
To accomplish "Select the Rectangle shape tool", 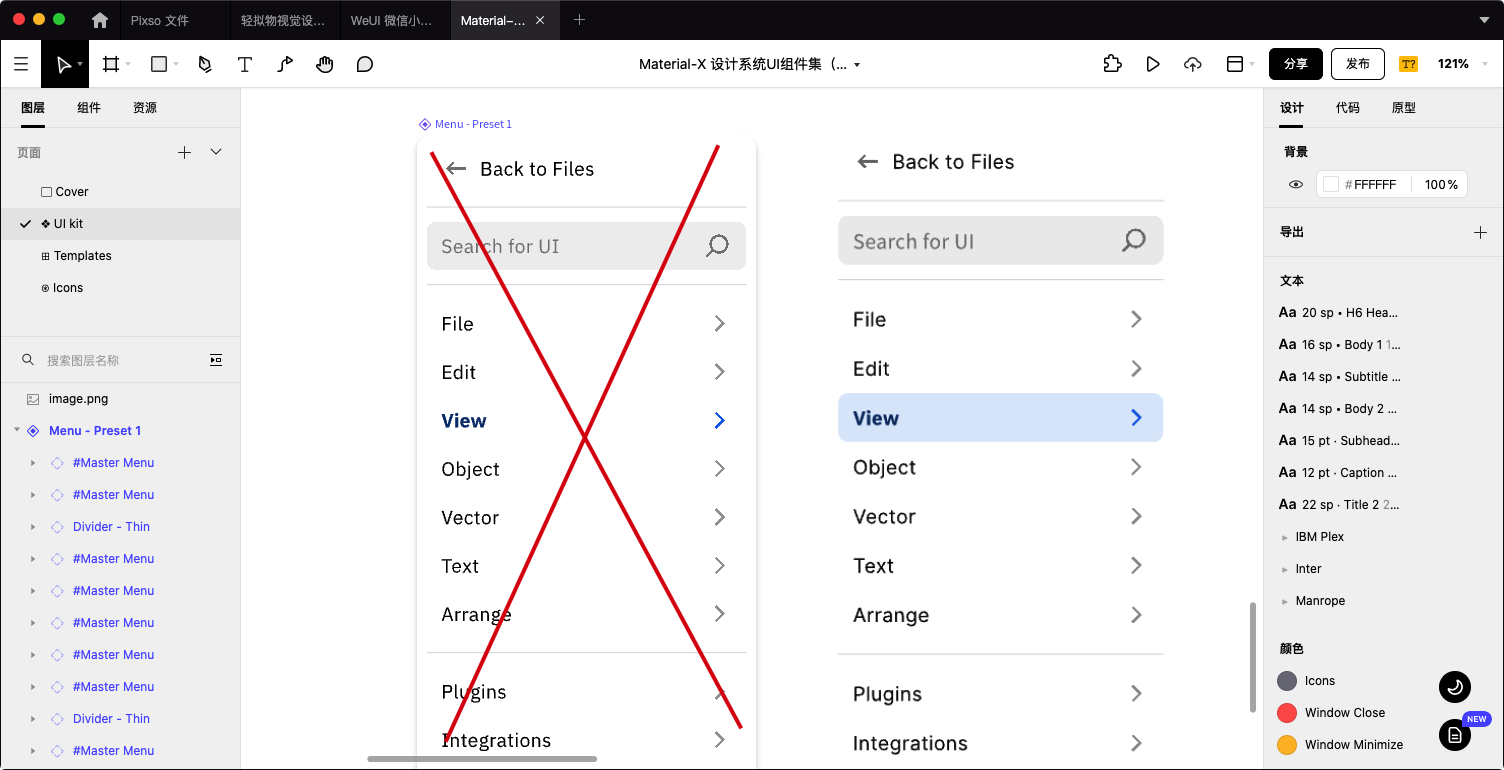I will (158, 64).
